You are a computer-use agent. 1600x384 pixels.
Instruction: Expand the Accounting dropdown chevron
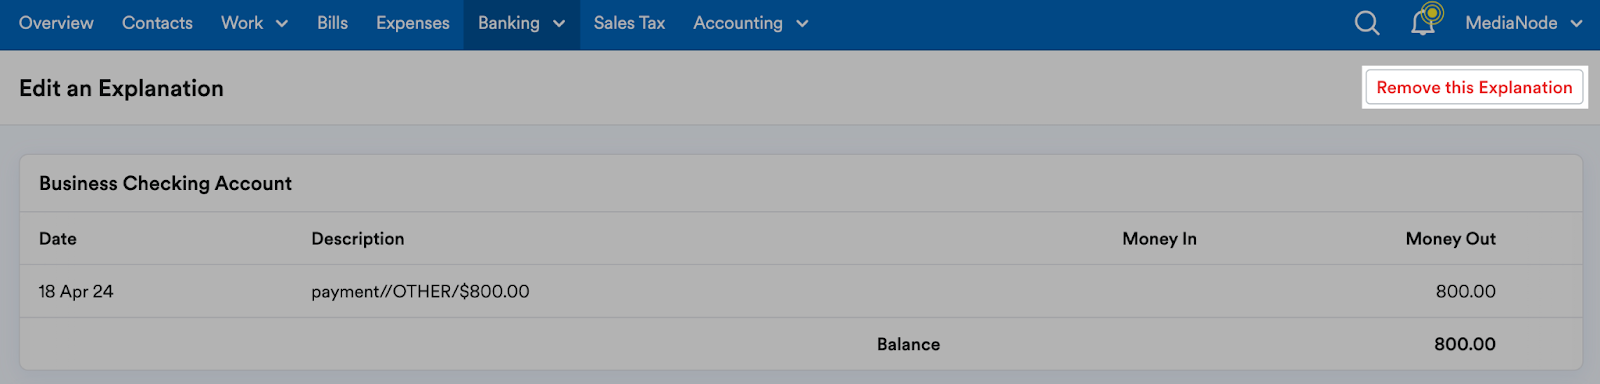pyautogui.click(x=802, y=24)
